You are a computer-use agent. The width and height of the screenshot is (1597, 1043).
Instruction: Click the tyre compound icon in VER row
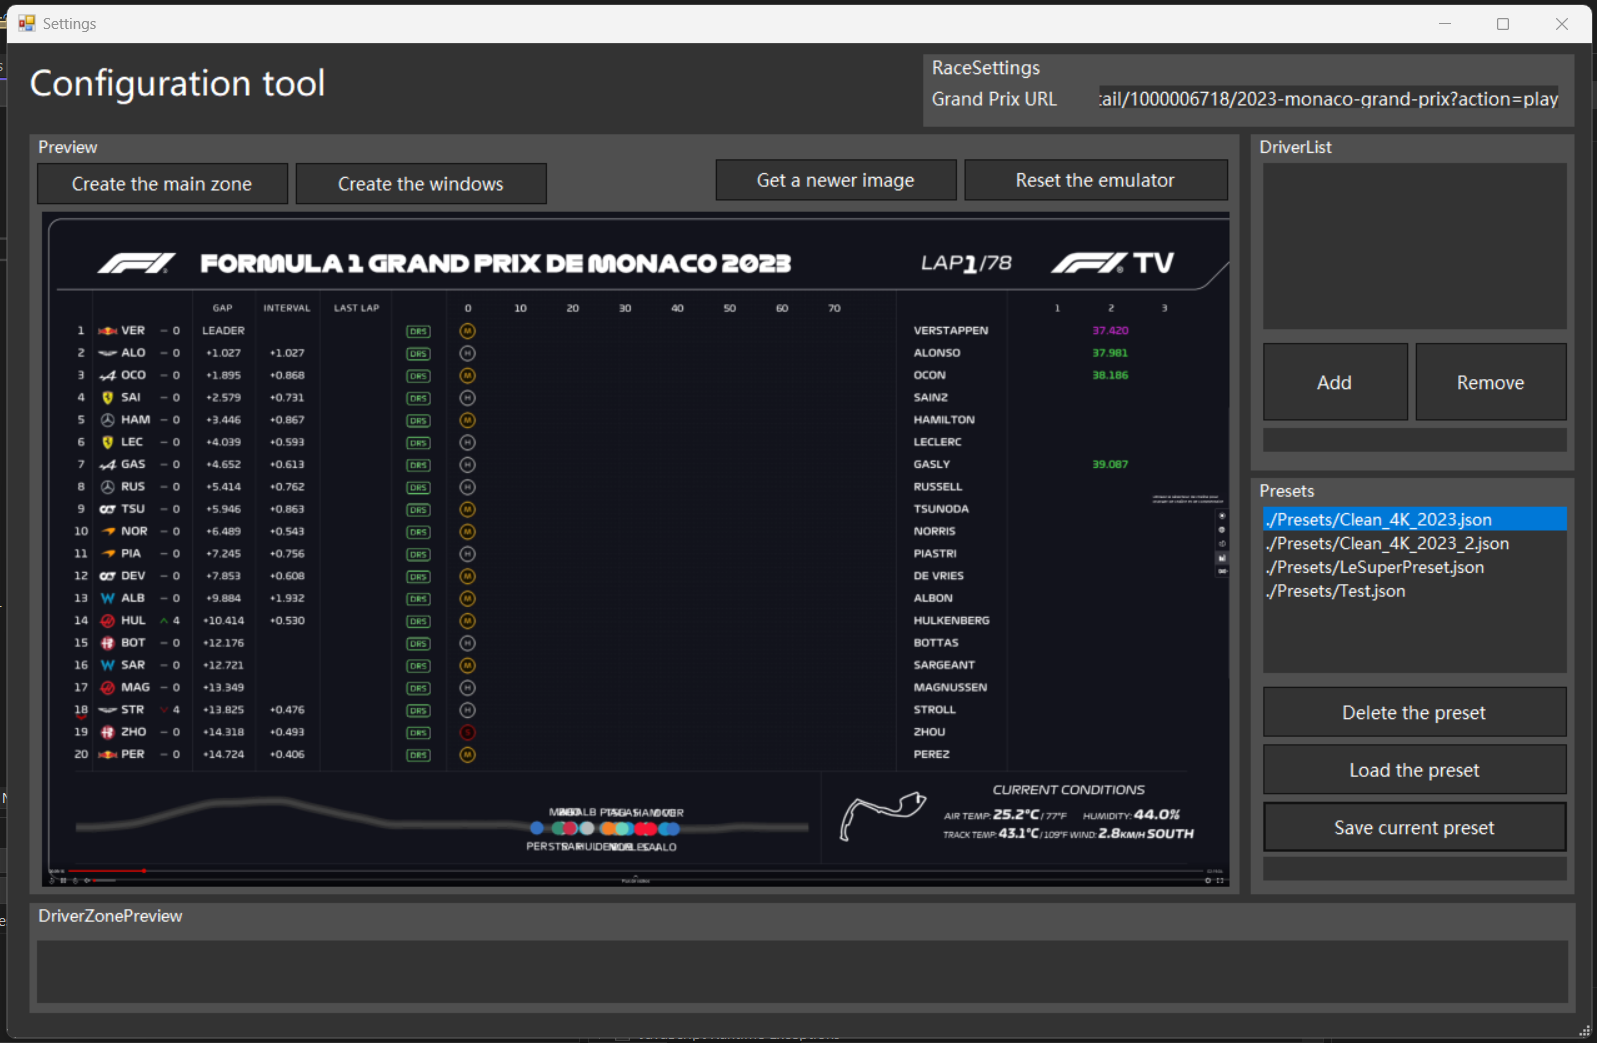(467, 331)
